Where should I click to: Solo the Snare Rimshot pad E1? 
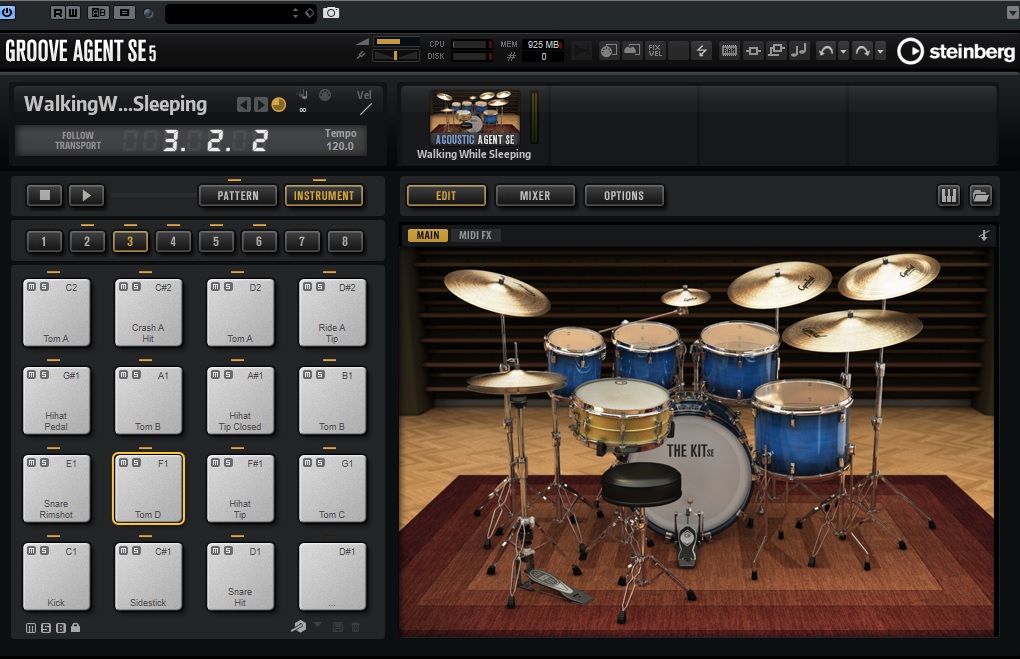44,463
